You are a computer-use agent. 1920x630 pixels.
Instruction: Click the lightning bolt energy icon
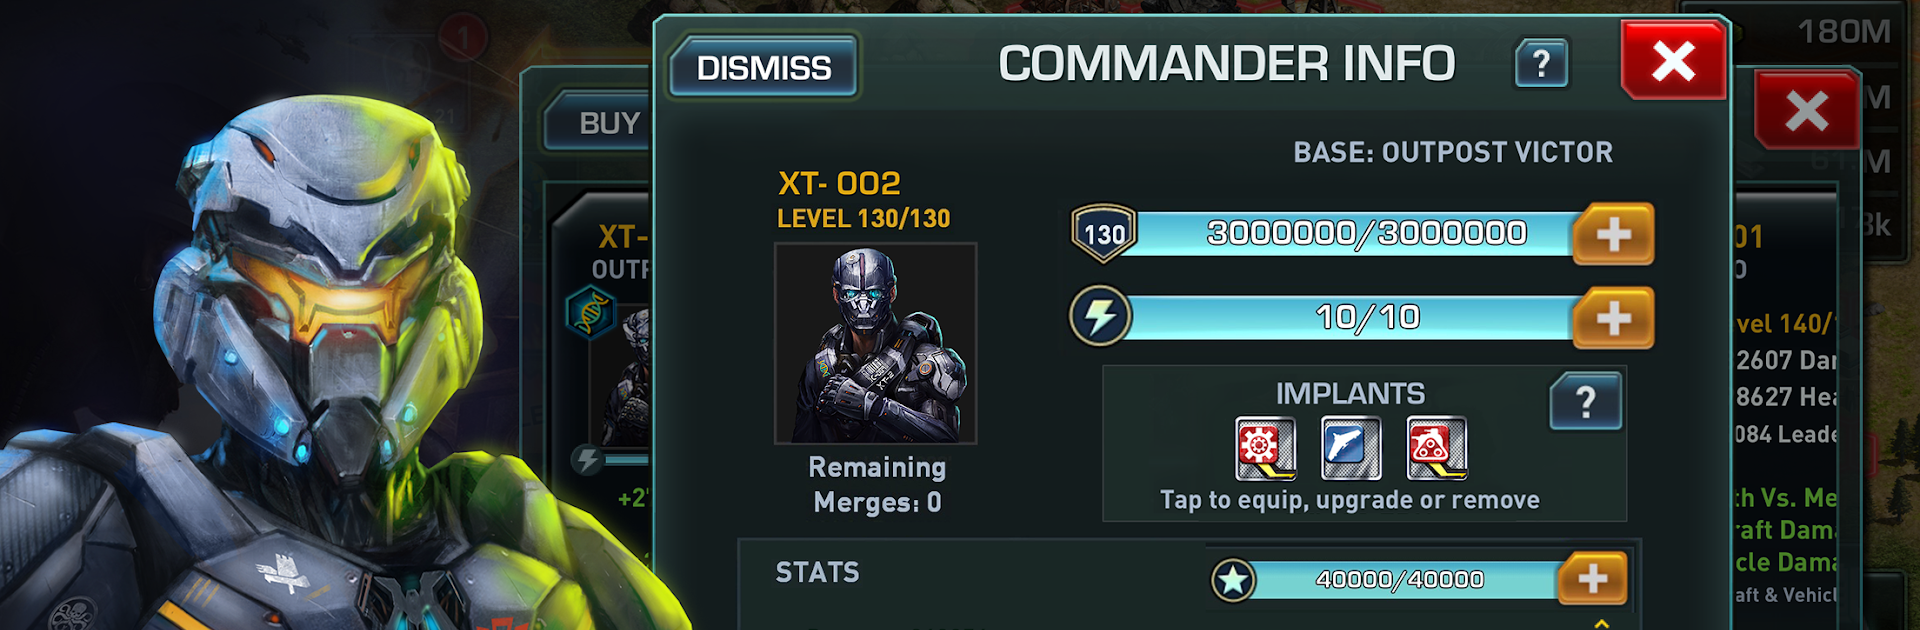(x=1100, y=317)
